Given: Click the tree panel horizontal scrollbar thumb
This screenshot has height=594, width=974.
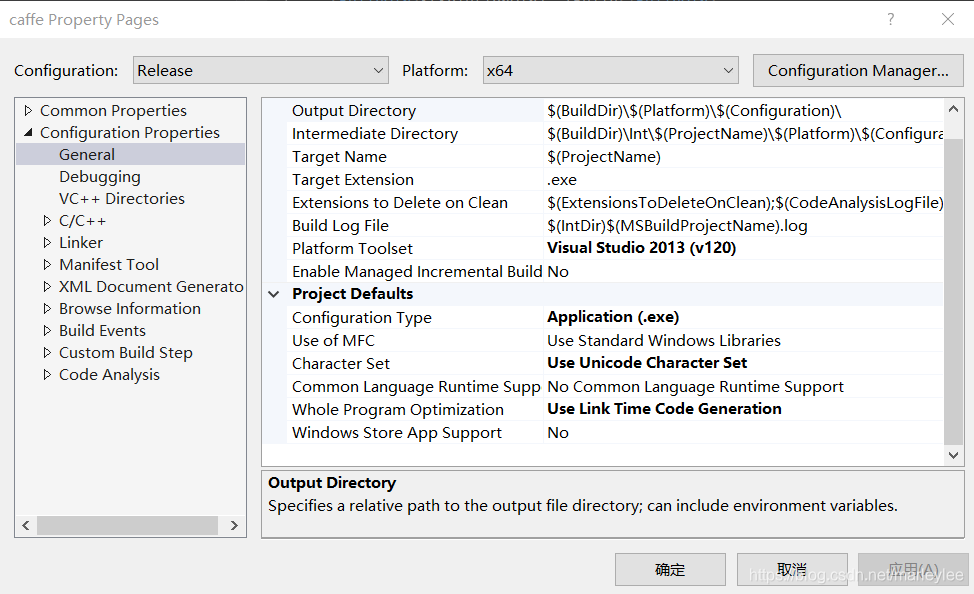Looking at the screenshot, I should [127, 526].
